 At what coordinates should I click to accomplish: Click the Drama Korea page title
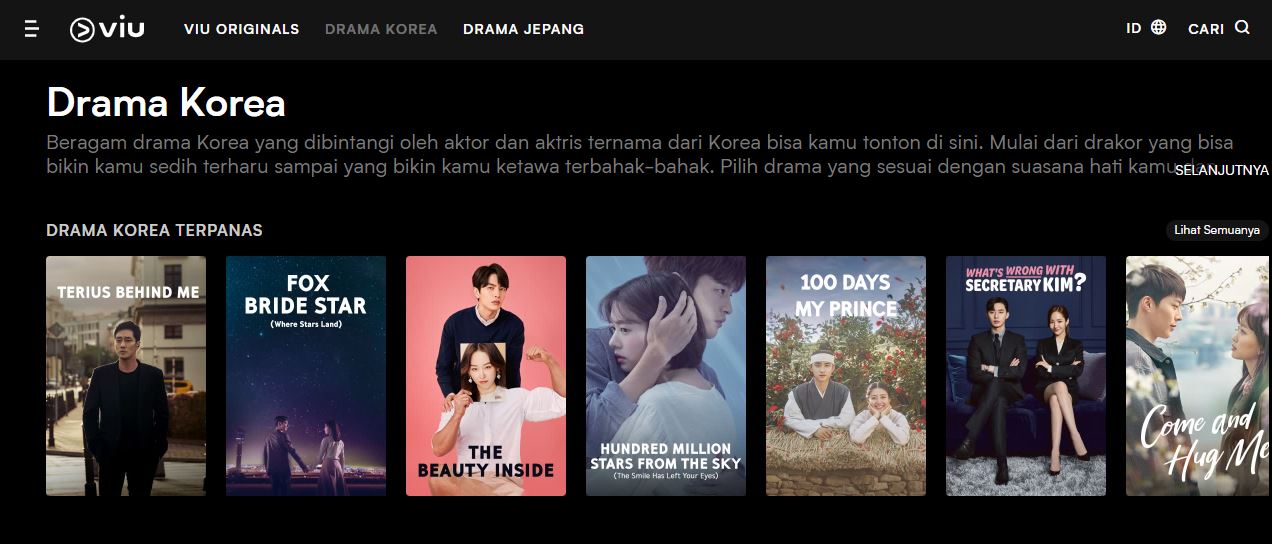166,103
